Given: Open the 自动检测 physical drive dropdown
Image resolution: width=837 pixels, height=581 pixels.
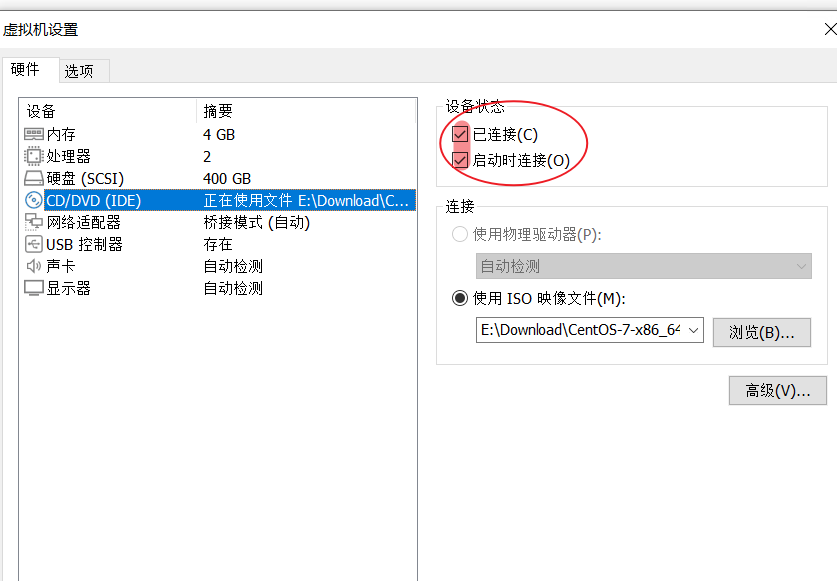Looking at the screenshot, I should (x=644, y=266).
